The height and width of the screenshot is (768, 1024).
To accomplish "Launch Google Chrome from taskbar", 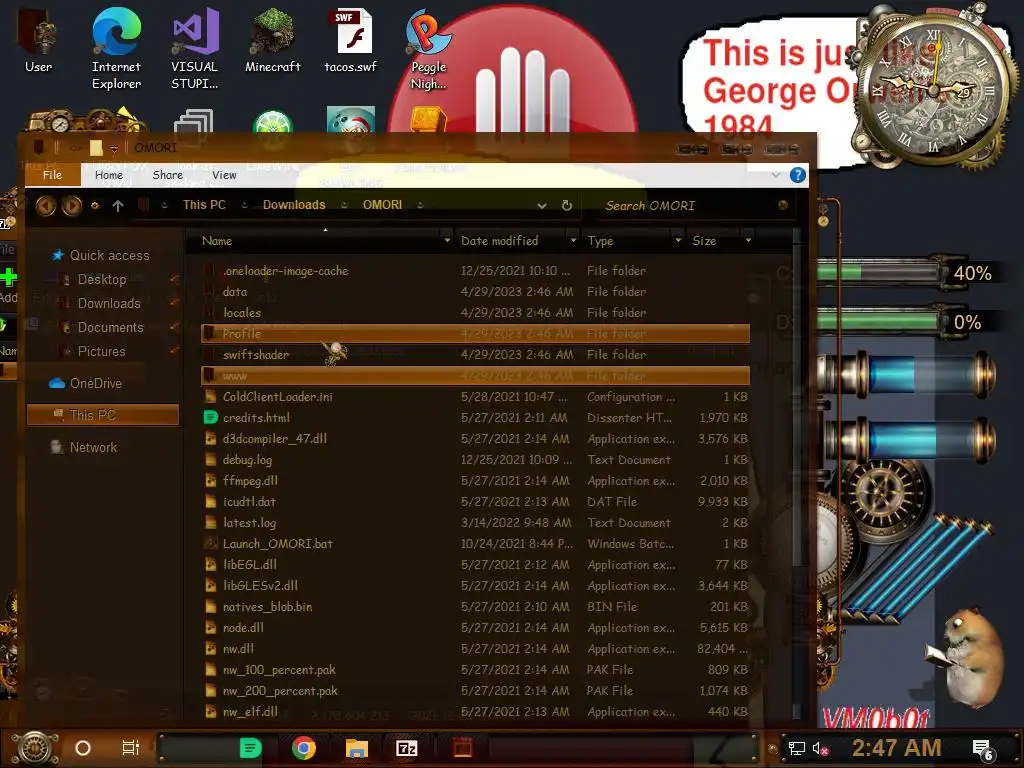I will click(304, 748).
